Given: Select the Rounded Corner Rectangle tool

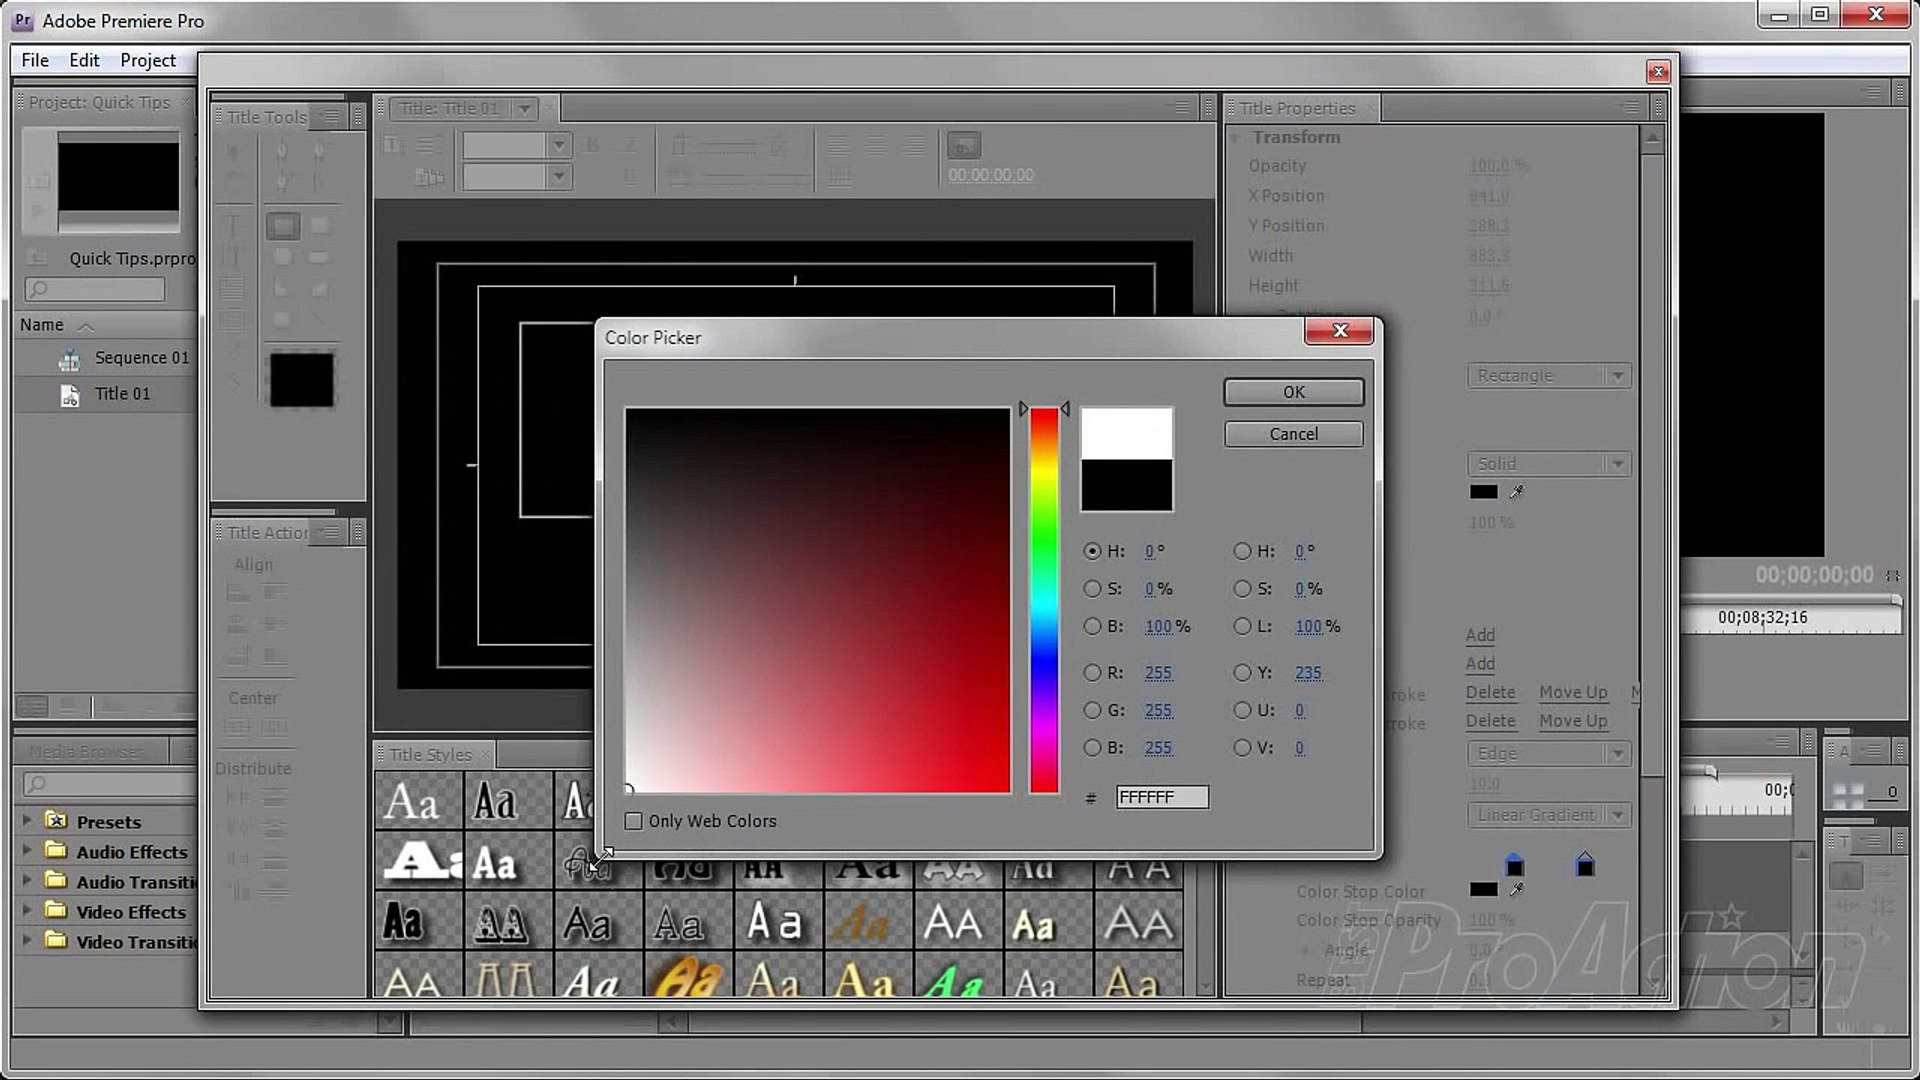Looking at the screenshot, I should 320,226.
